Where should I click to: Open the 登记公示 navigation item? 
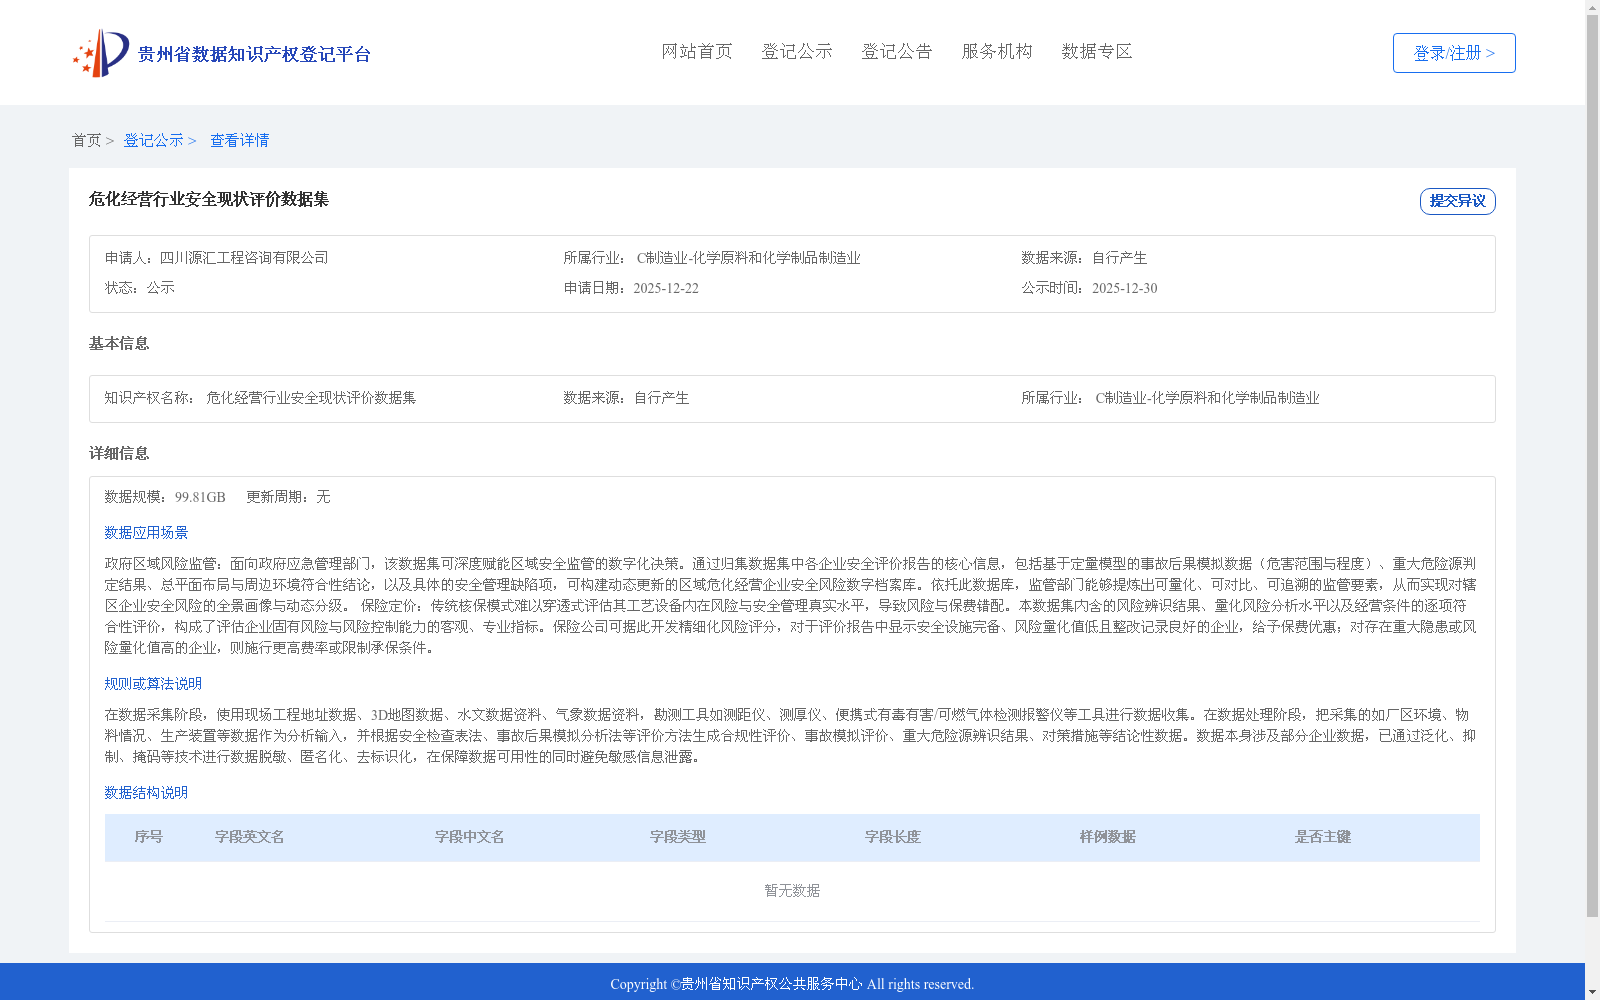coord(797,52)
